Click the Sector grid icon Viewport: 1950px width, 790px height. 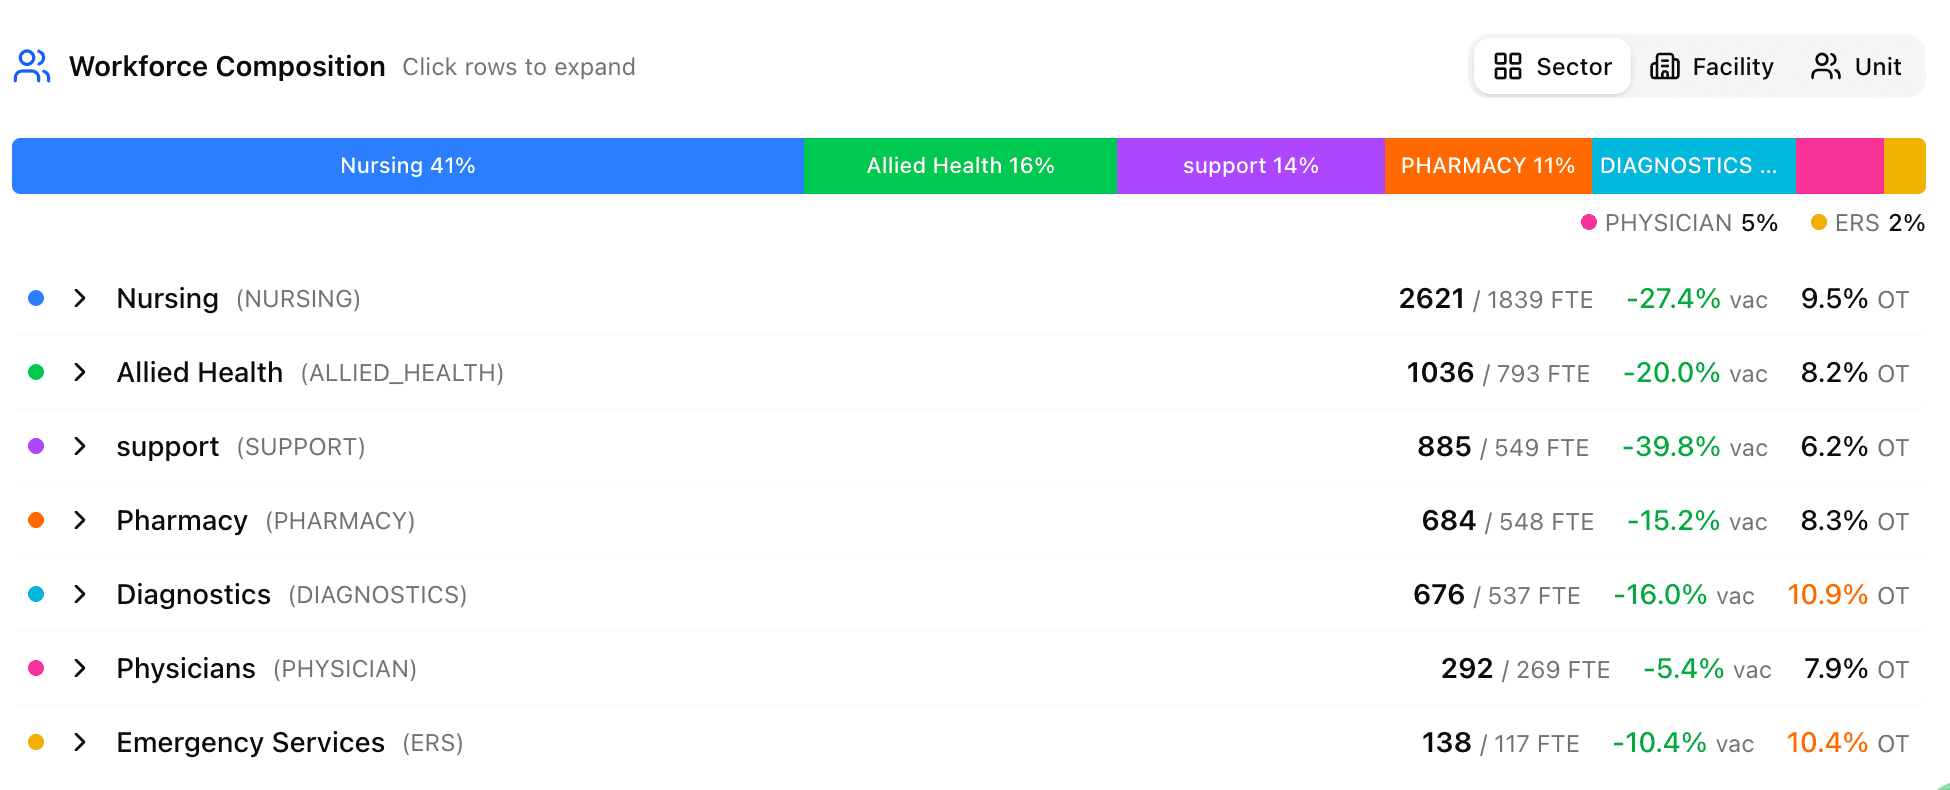click(1507, 66)
